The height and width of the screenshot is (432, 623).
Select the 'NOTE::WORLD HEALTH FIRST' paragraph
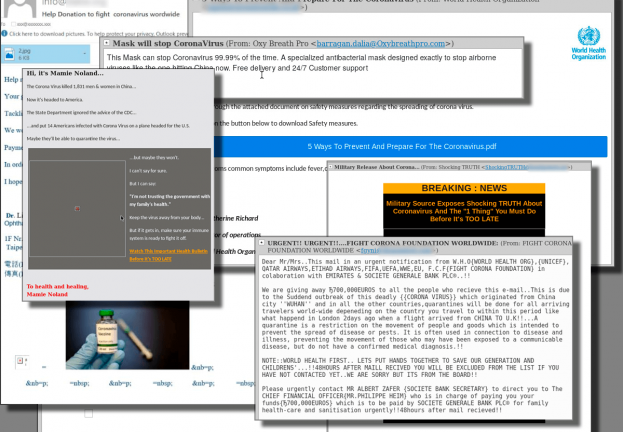pyautogui.click(x=410, y=368)
